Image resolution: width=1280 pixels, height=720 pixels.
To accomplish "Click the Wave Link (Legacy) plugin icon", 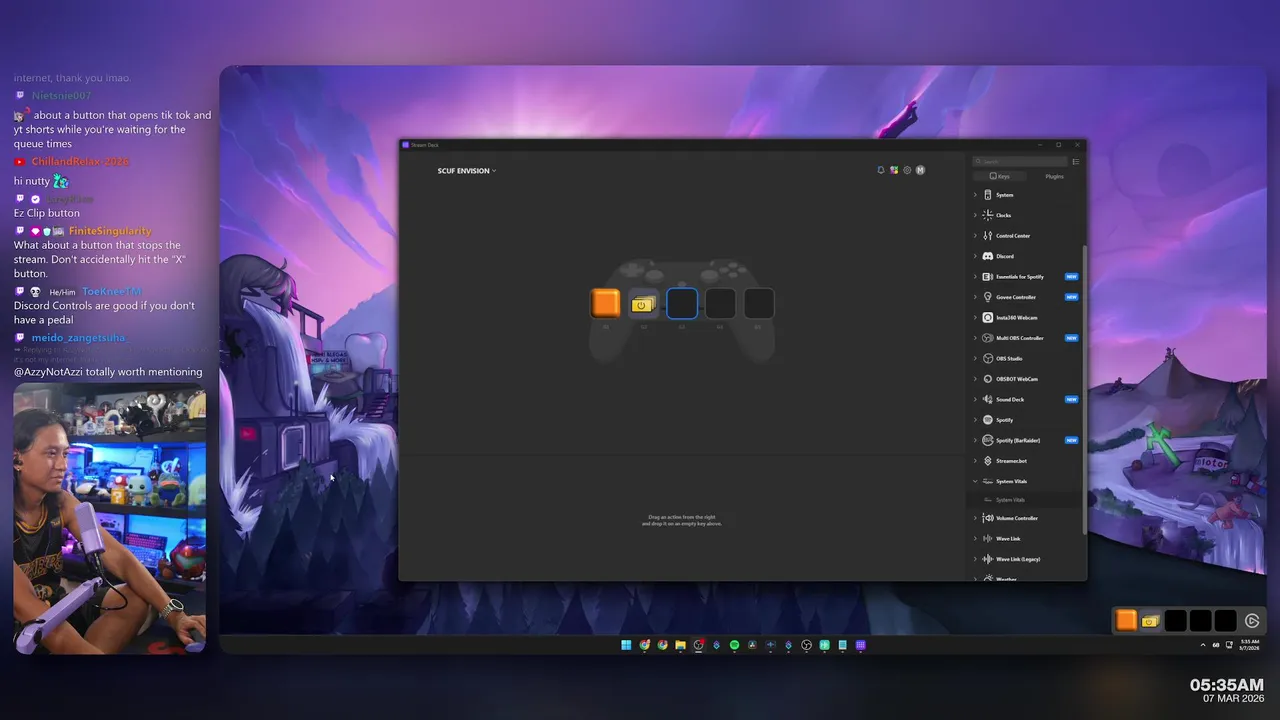I will 988,559.
